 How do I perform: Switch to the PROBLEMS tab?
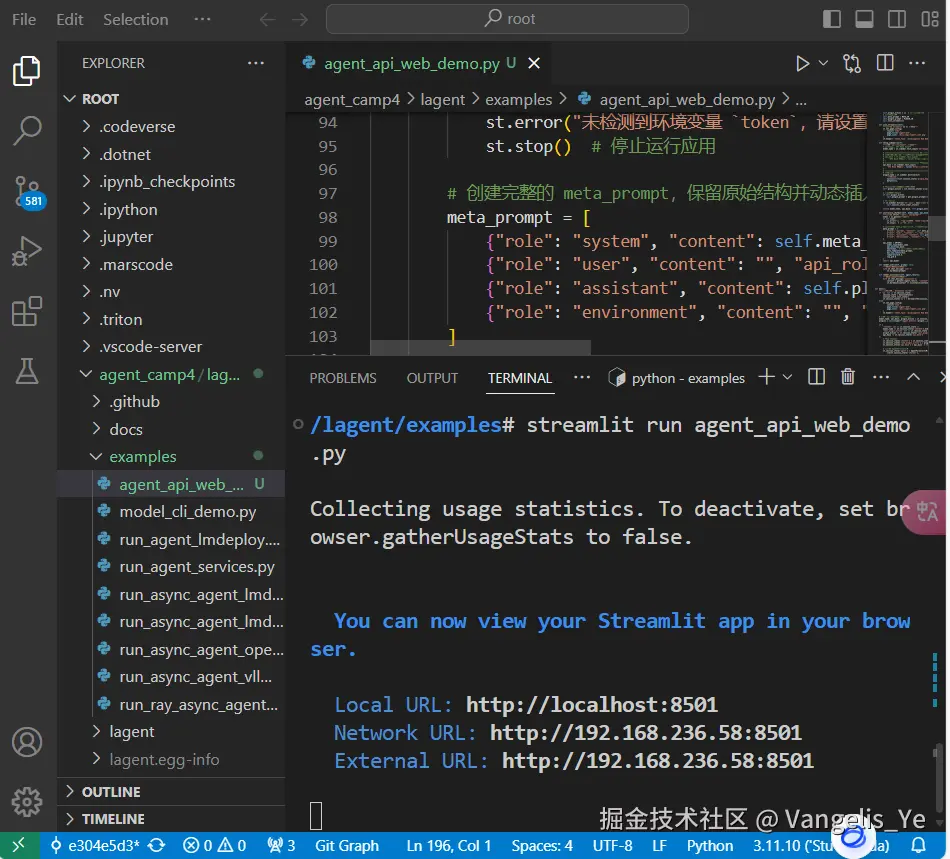(343, 378)
